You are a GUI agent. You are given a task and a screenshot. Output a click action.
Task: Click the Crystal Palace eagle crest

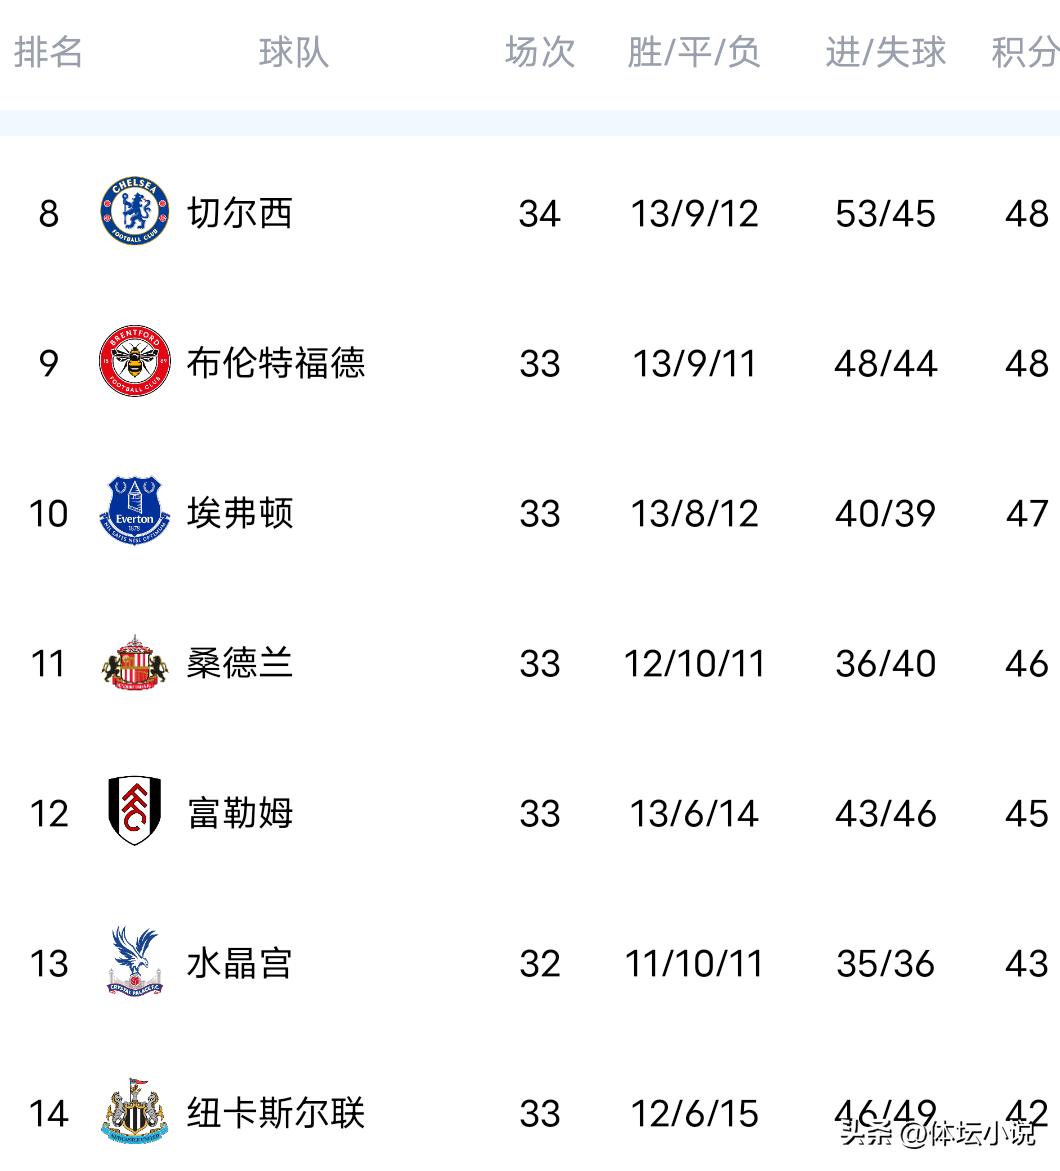coord(135,962)
